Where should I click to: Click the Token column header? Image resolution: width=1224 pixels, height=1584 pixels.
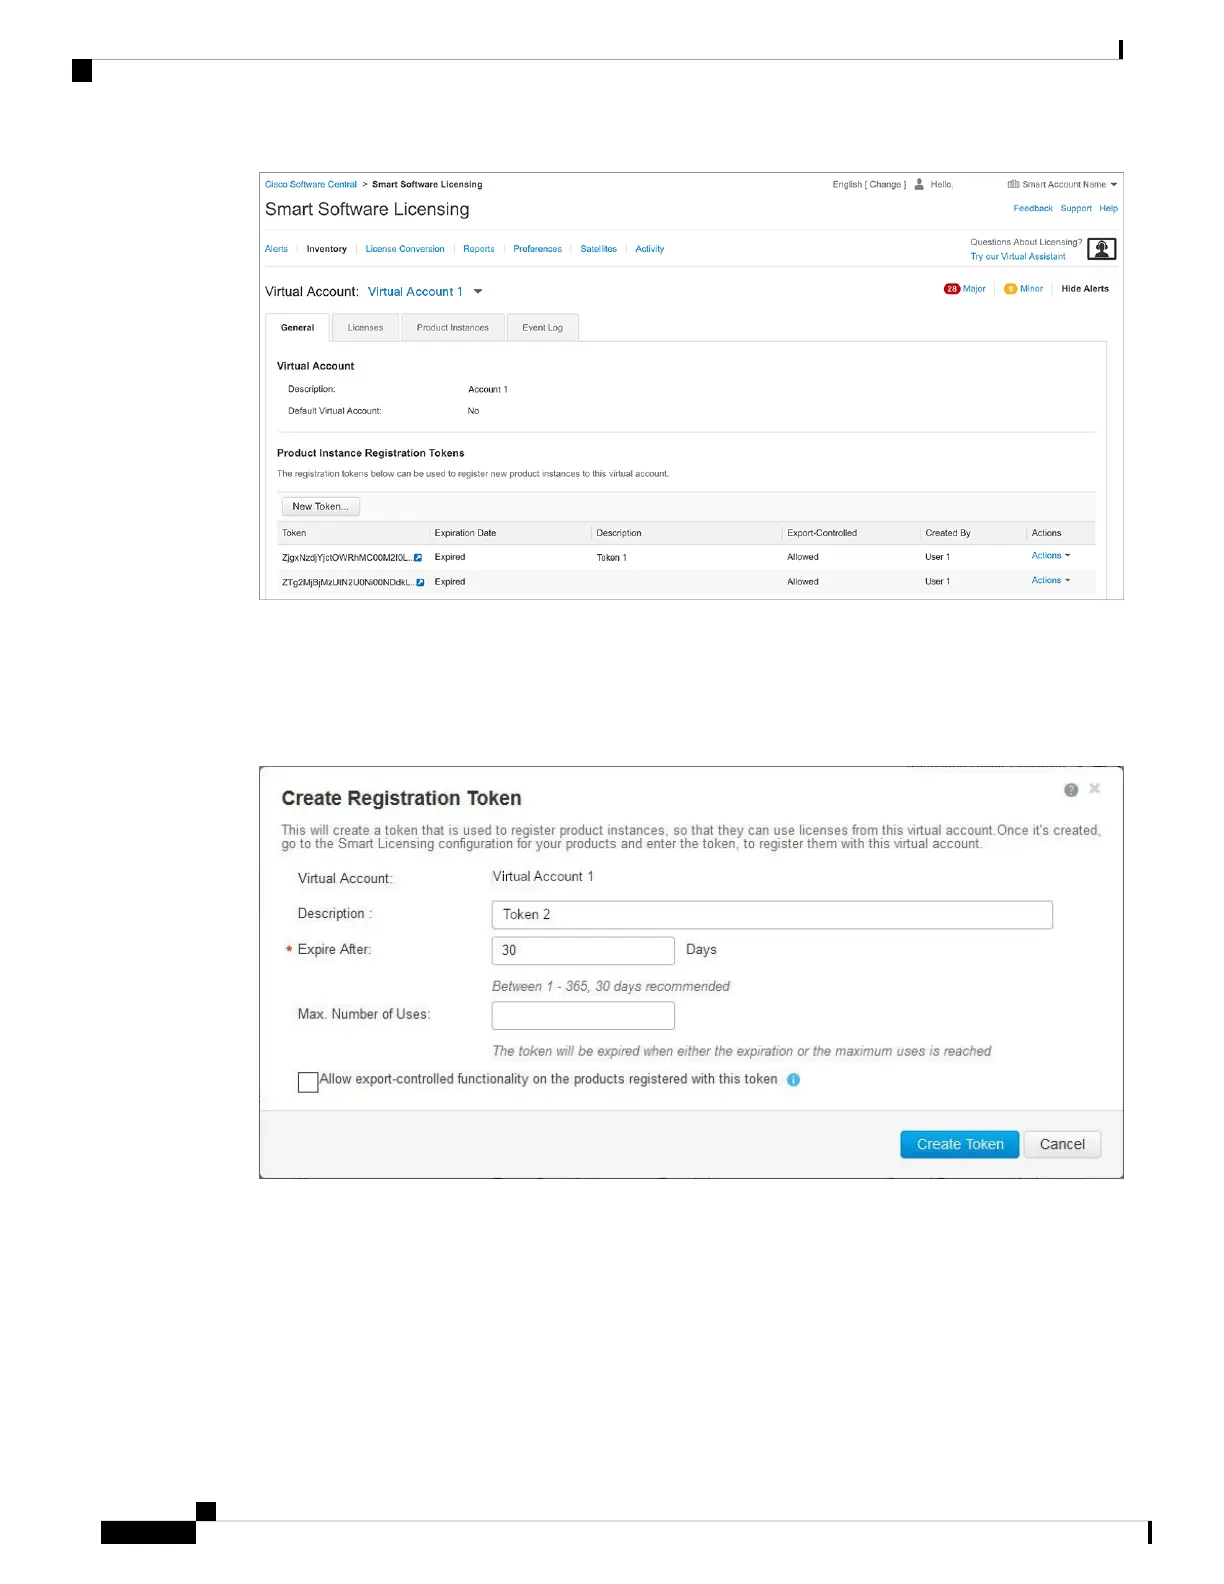(x=294, y=533)
